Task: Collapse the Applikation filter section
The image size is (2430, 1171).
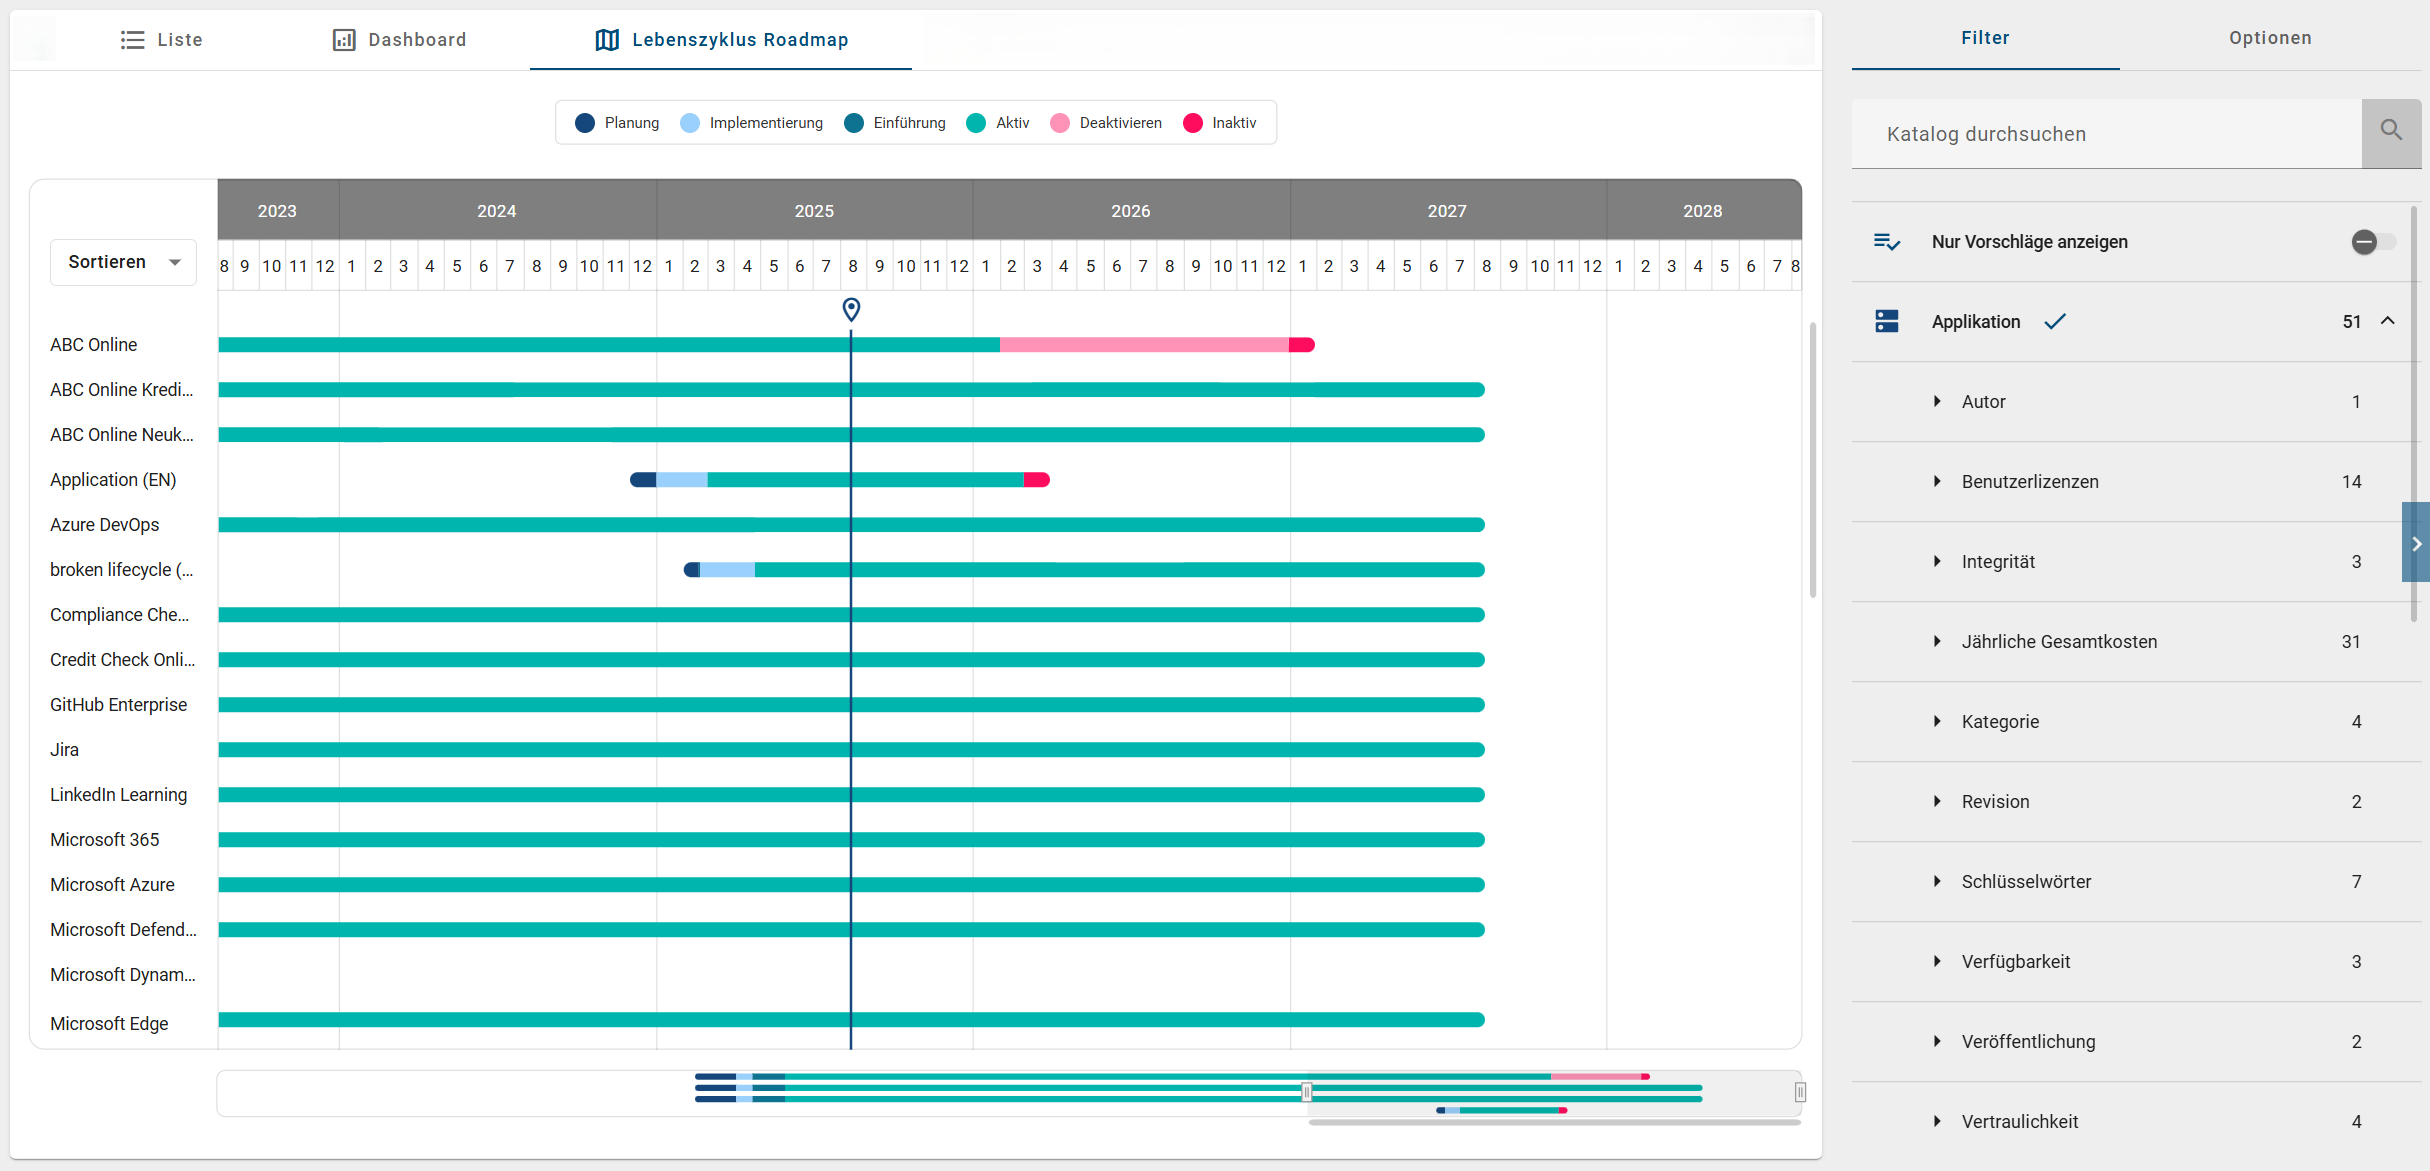Action: (2388, 321)
